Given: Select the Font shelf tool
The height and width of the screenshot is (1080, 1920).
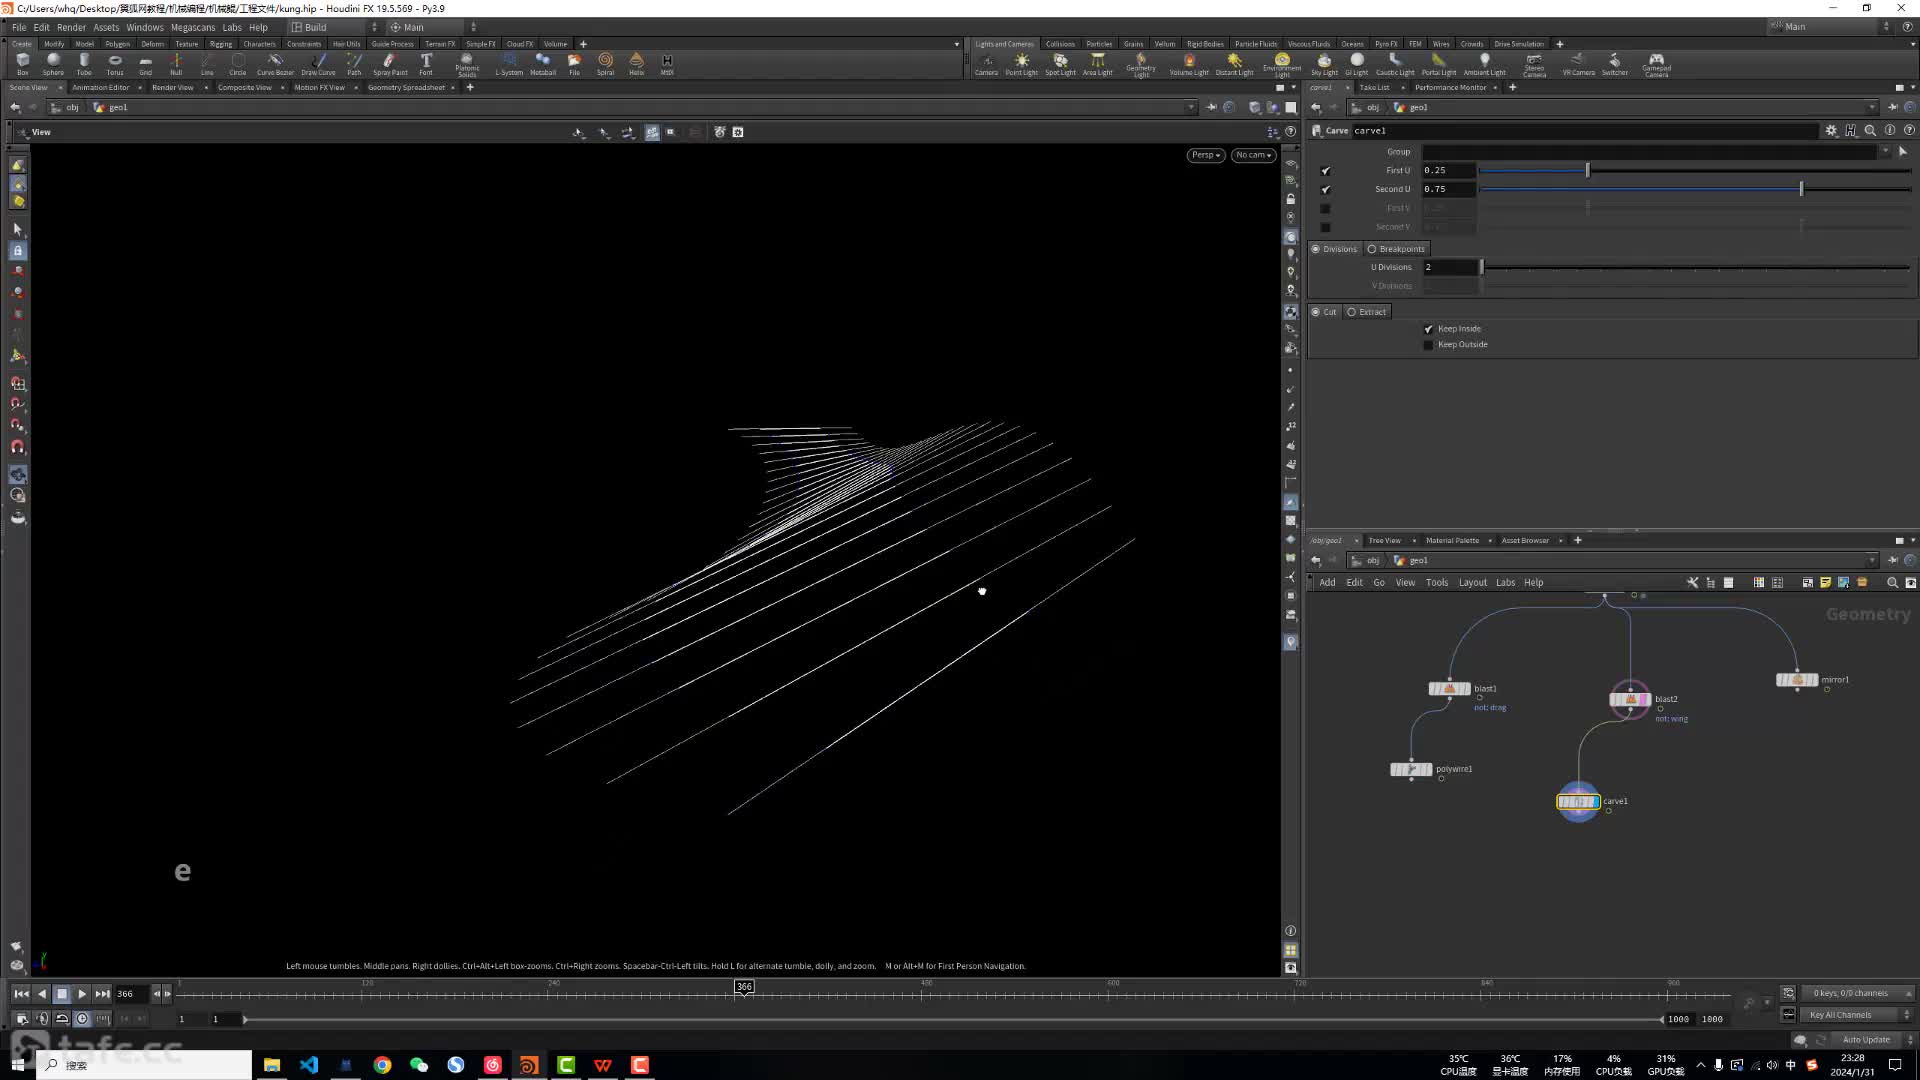Looking at the screenshot, I should (x=426, y=64).
